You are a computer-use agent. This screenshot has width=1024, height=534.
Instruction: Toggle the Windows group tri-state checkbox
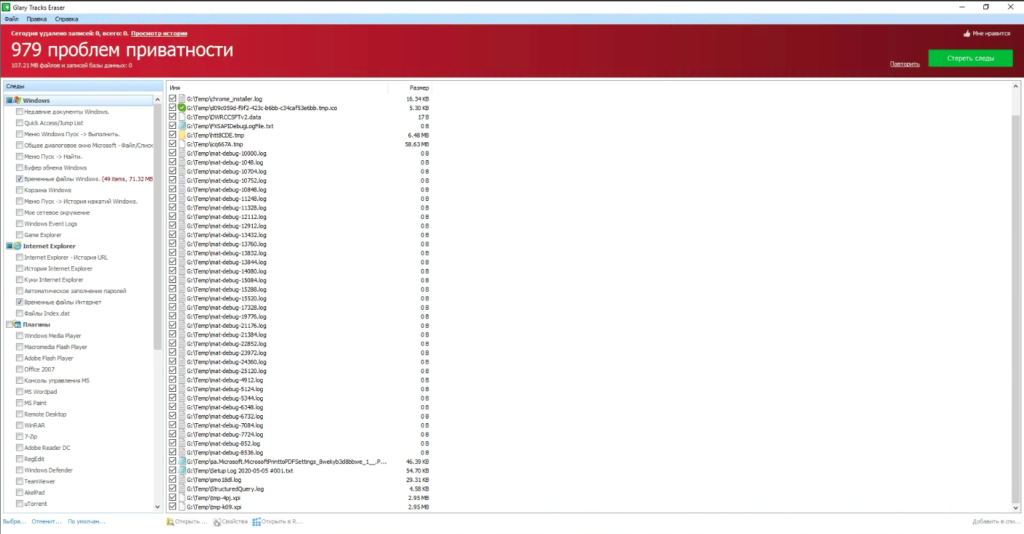(9, 101)
